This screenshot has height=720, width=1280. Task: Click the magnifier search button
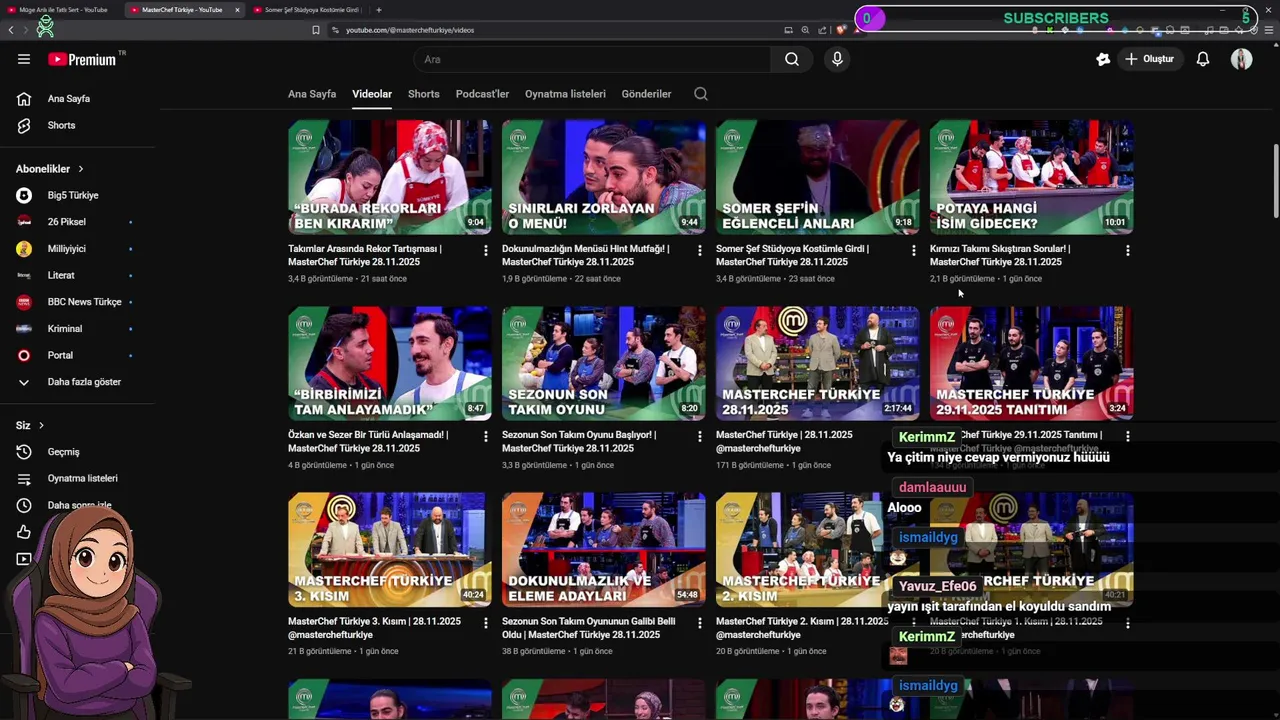[792, 59]
